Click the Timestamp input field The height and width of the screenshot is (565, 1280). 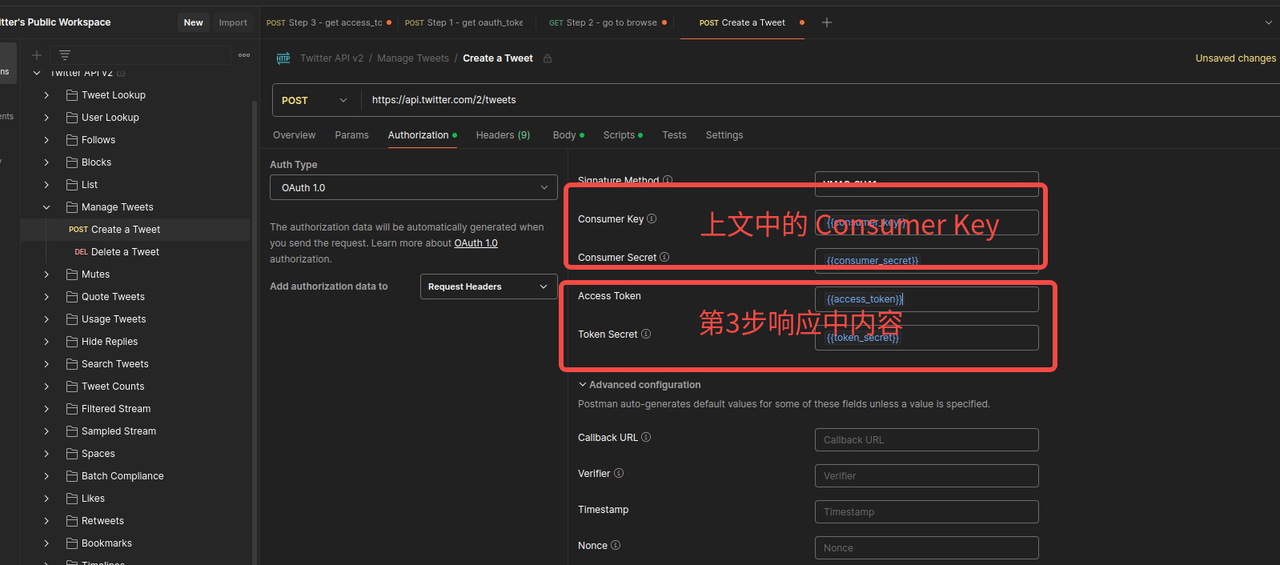point(927,511)
